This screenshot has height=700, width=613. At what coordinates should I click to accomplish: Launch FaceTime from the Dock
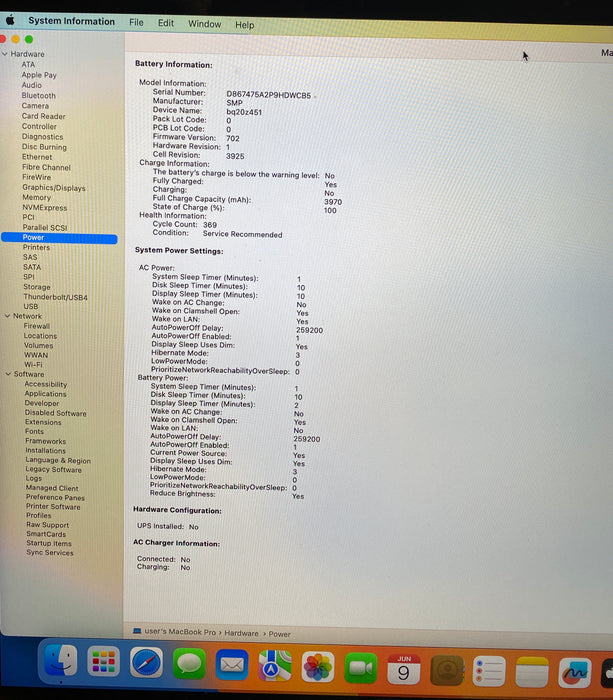[x=360, y=668]
